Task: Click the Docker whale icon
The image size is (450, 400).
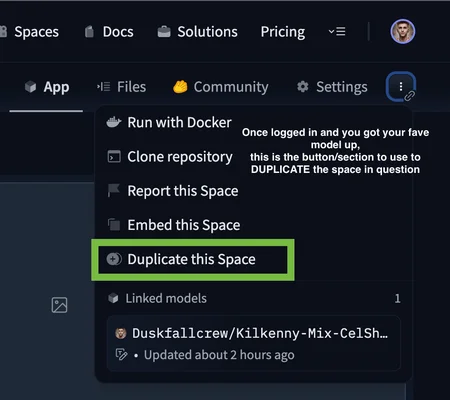Action: click(x=114, y=122)
